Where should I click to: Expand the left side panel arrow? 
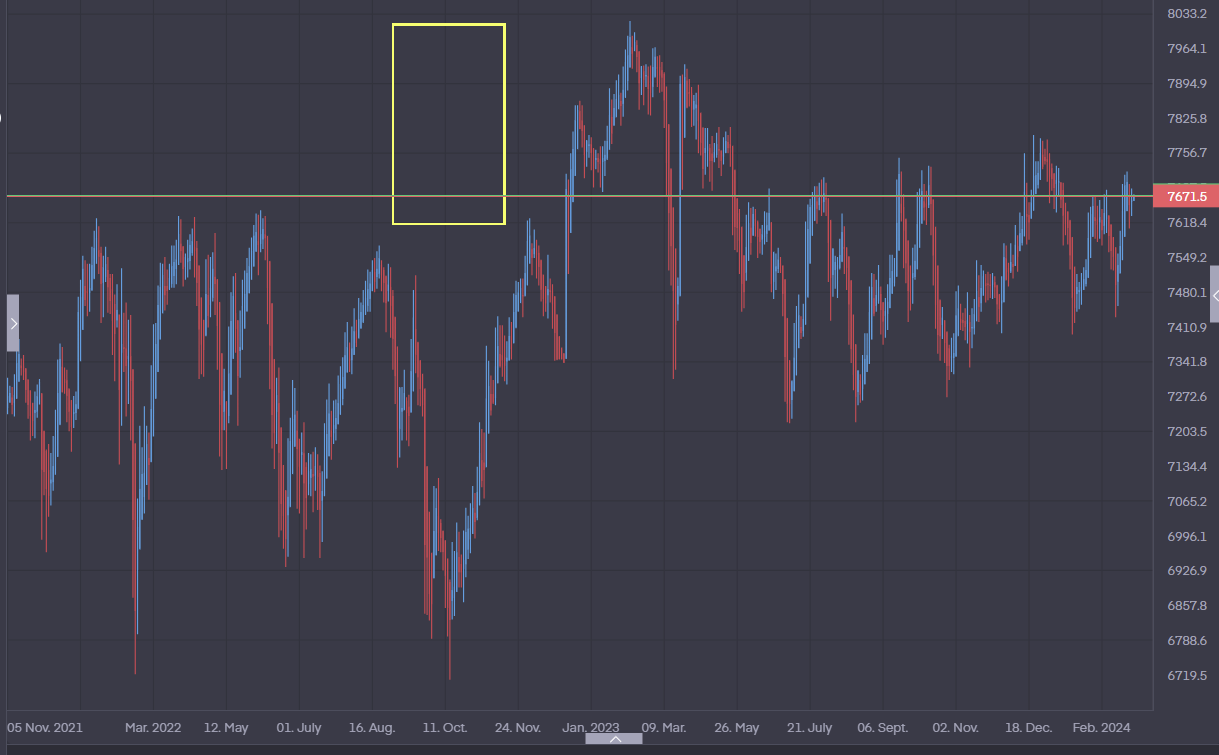click(13, 323)
